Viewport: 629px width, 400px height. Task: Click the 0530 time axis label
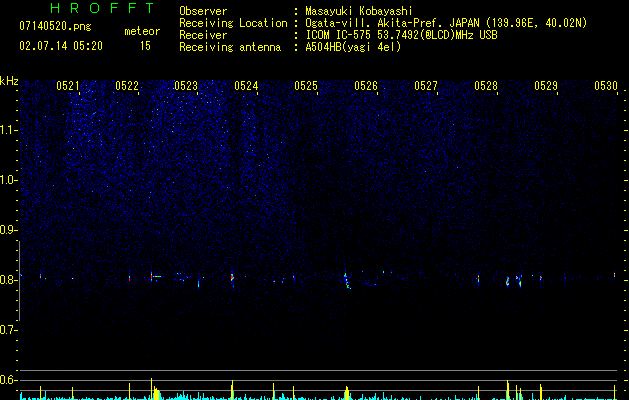pos(606,86)
